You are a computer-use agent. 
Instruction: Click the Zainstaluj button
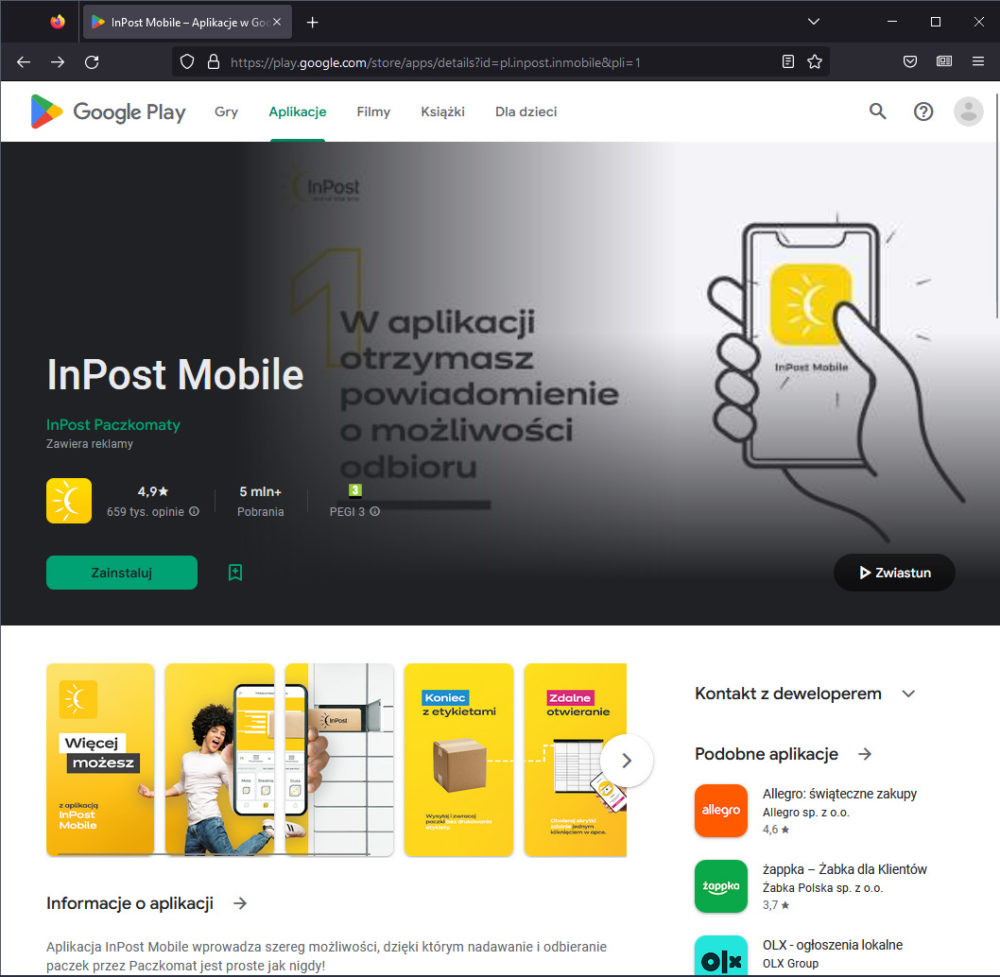point(122,573)
